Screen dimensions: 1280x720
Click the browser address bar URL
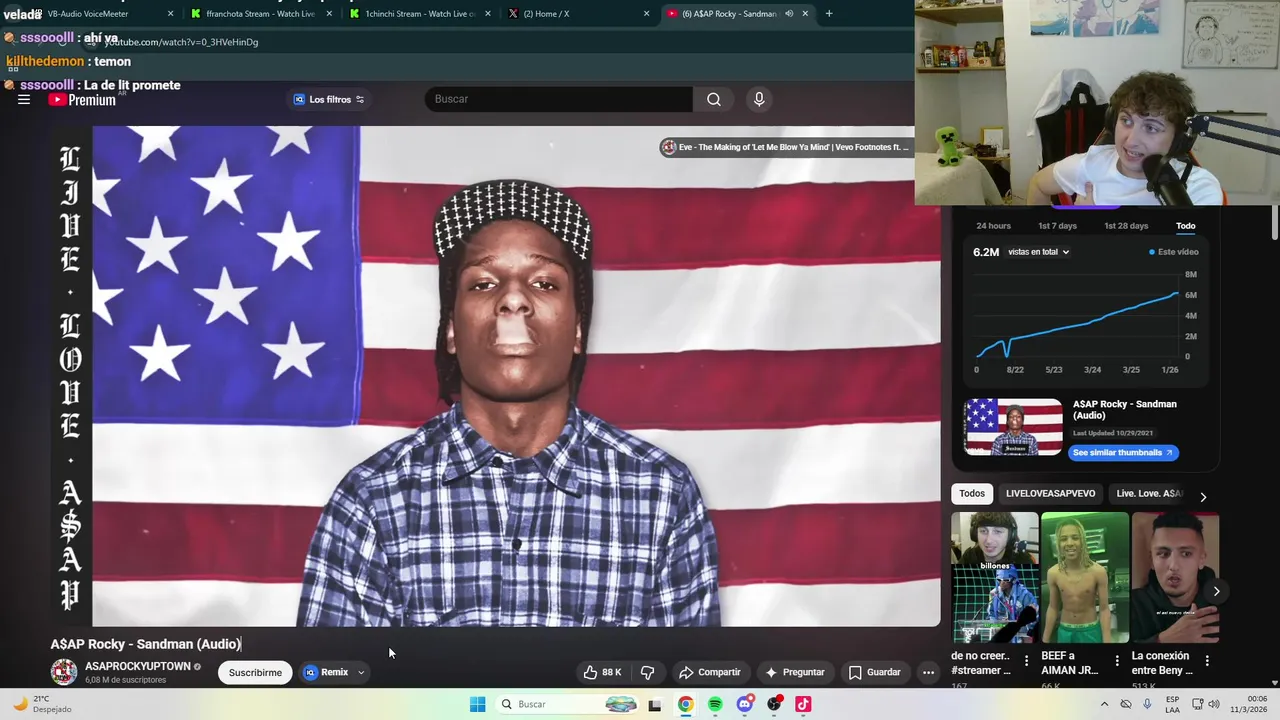click(181, 42)
